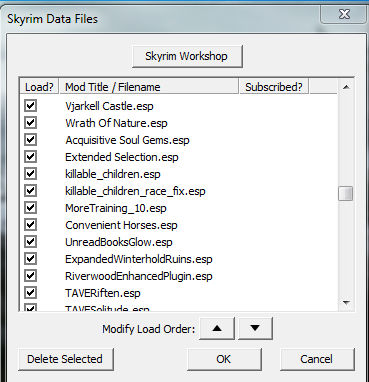The width and height of the screenshot is (369, 382).
Task: Sort by Subscribed? column header
Action: click(274, 87)
